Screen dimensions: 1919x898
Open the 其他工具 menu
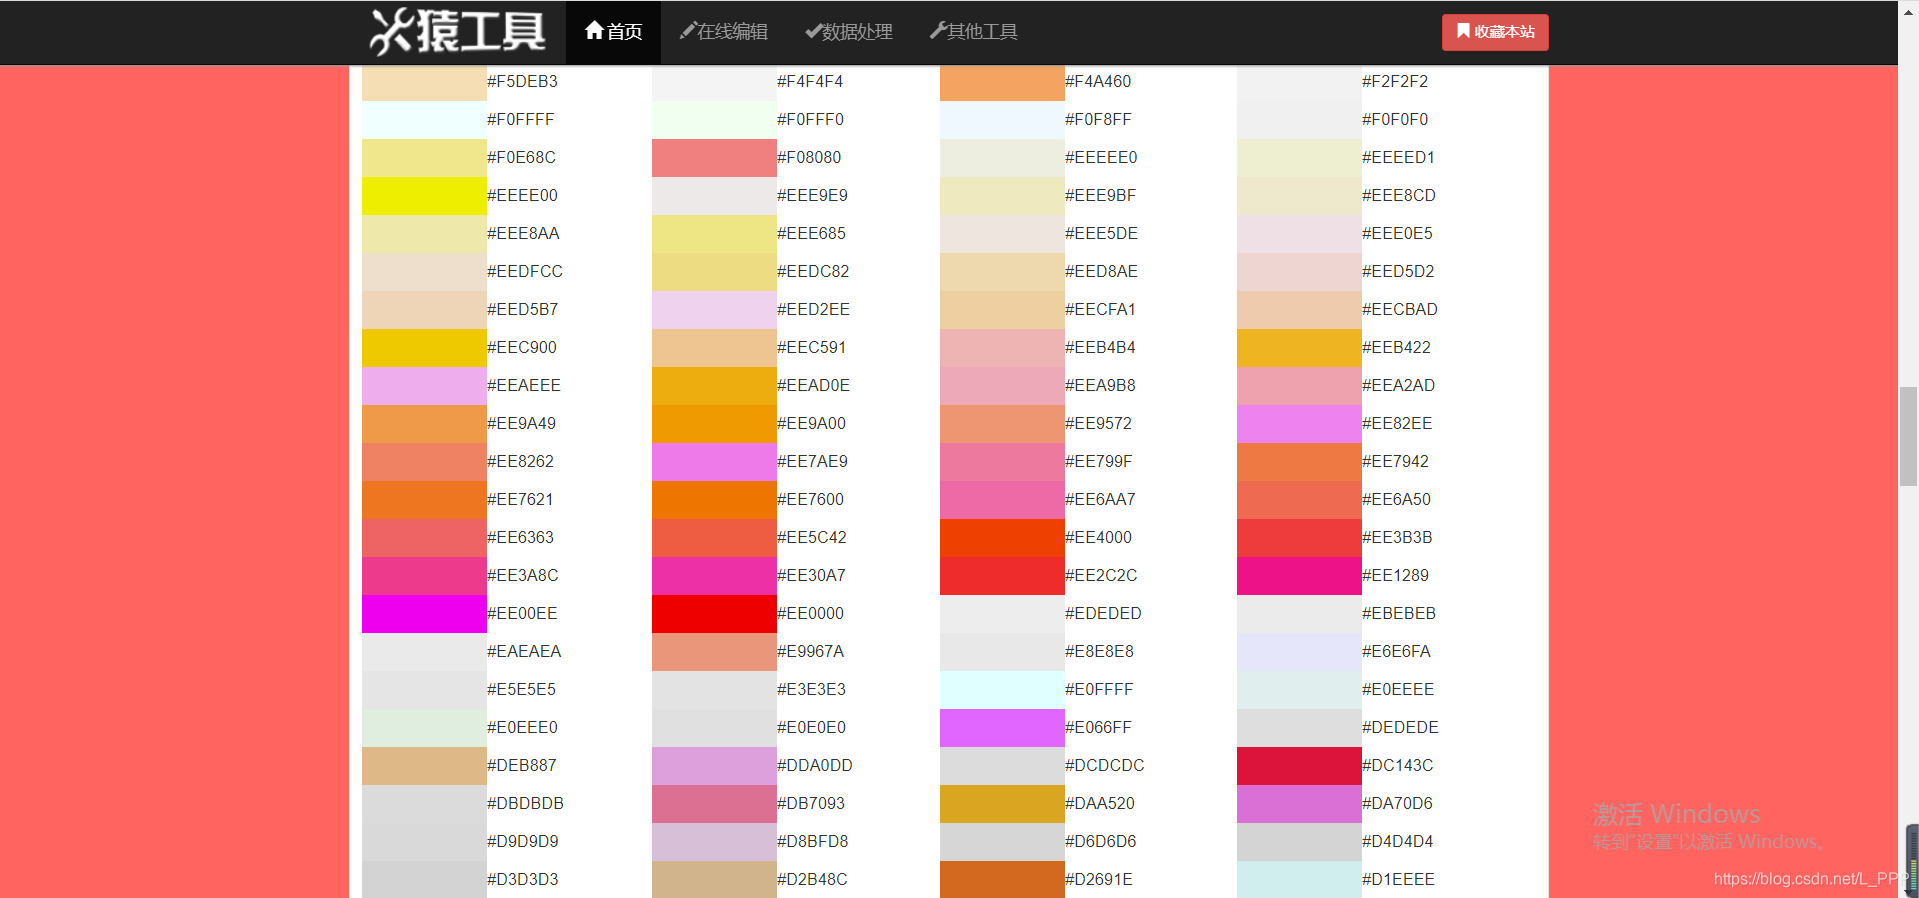pyautogui.click(x=974, y=32)
